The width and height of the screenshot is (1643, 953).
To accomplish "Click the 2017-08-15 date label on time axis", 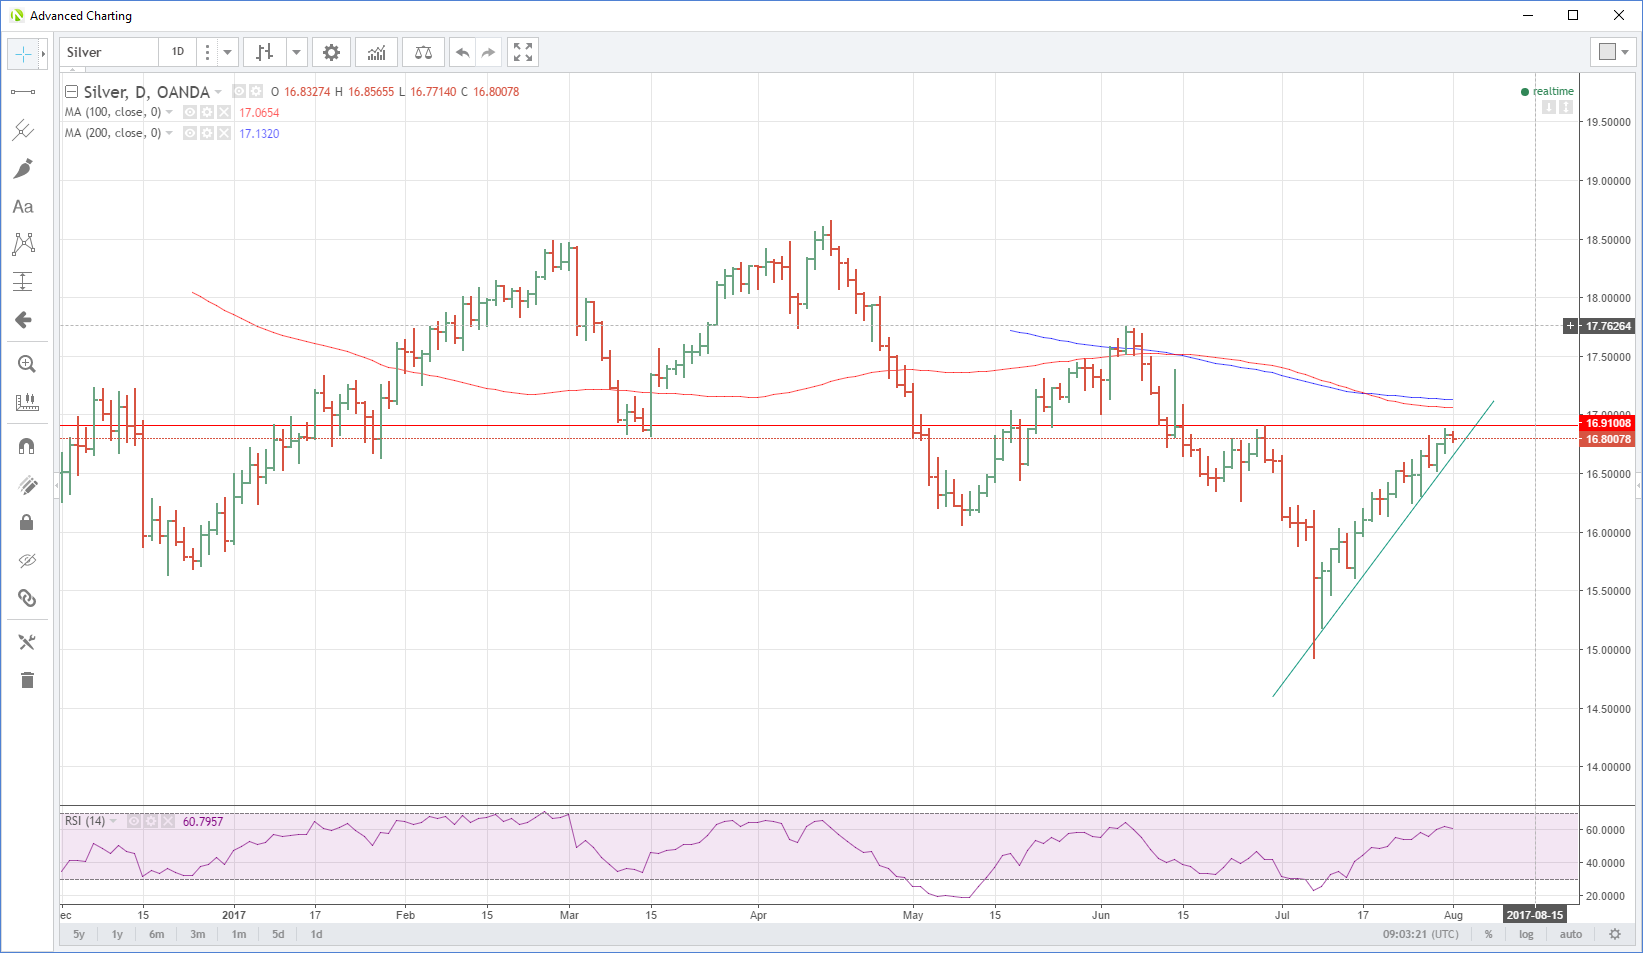I will point(1535,915).
